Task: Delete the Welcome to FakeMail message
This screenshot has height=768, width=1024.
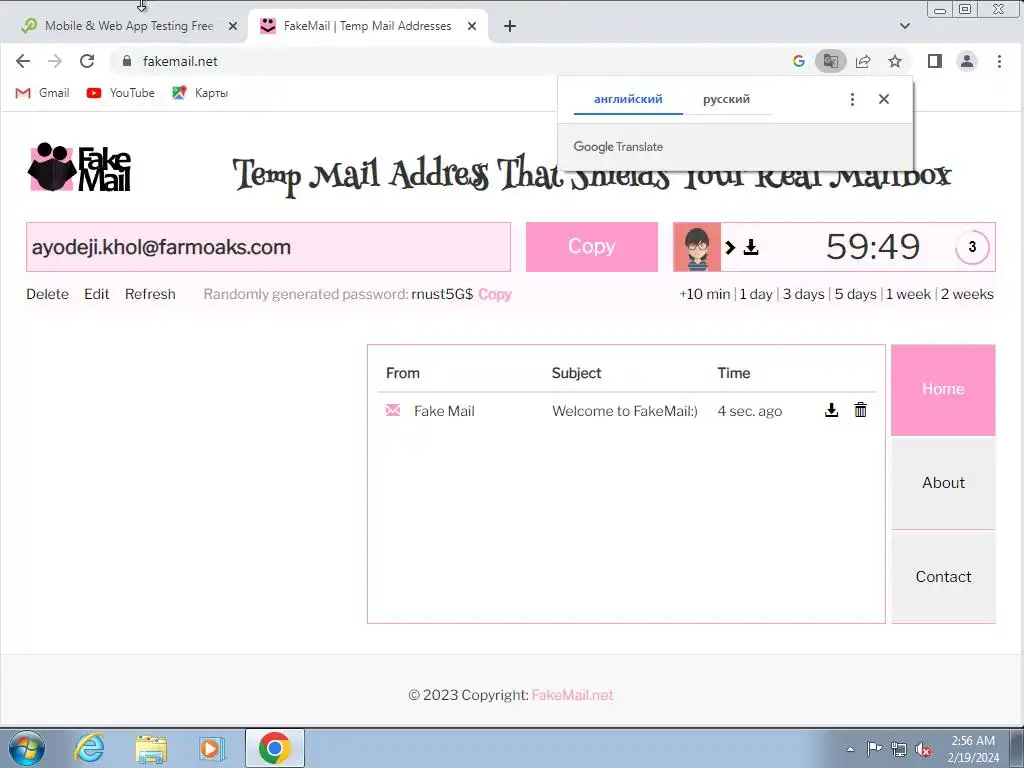Action: click(x=861, y=409)
